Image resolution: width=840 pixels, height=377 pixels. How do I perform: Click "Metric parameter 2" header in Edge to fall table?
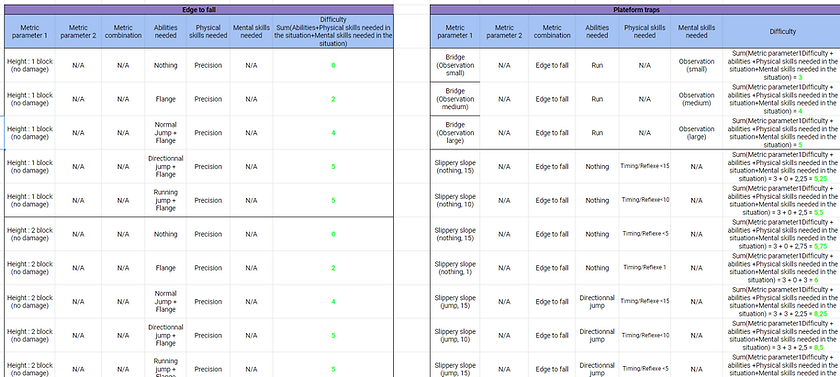pos(78,32)
